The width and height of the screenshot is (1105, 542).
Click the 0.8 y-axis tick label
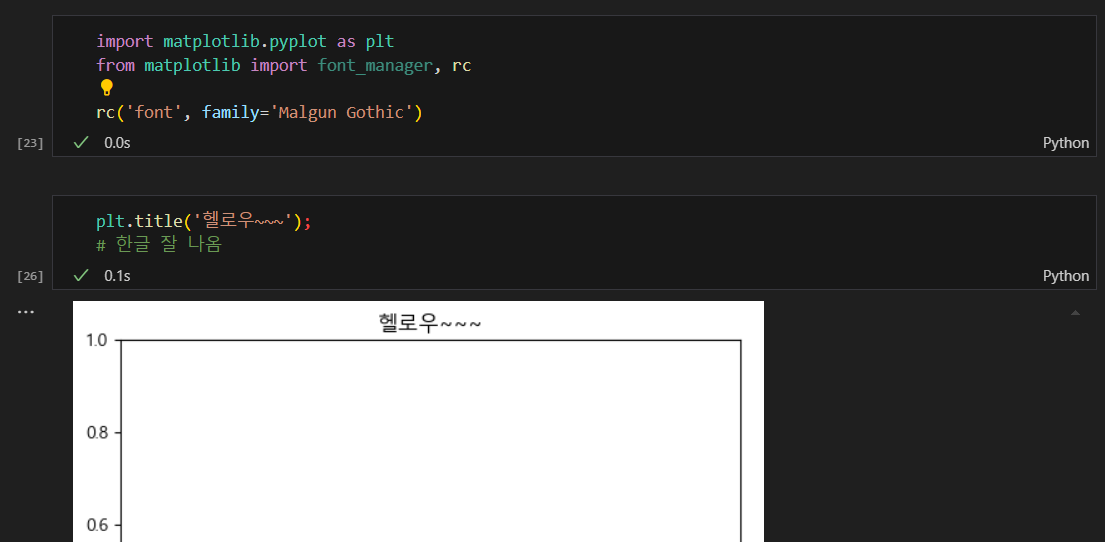click(97, 433)
